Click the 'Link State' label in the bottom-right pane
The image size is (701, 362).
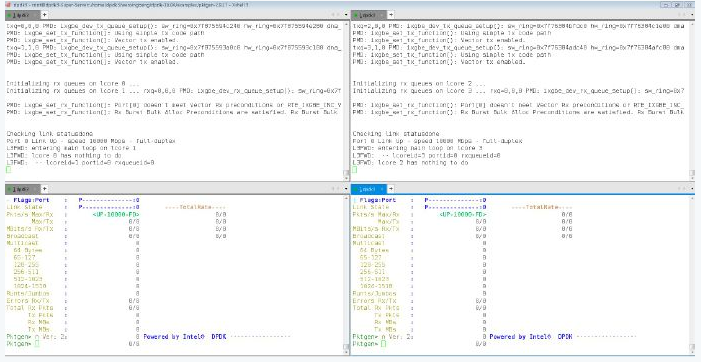click(x=371, y=207)
